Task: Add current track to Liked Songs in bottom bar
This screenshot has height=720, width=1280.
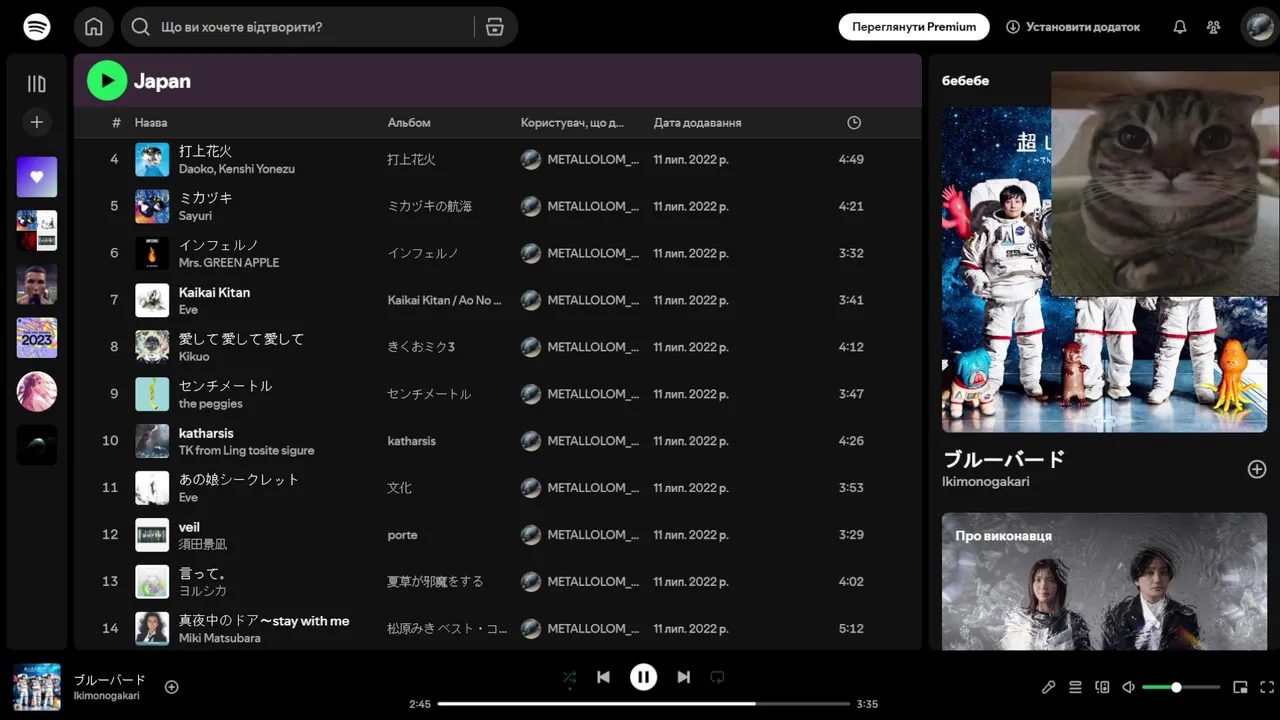Action: (x=172, y=687)
